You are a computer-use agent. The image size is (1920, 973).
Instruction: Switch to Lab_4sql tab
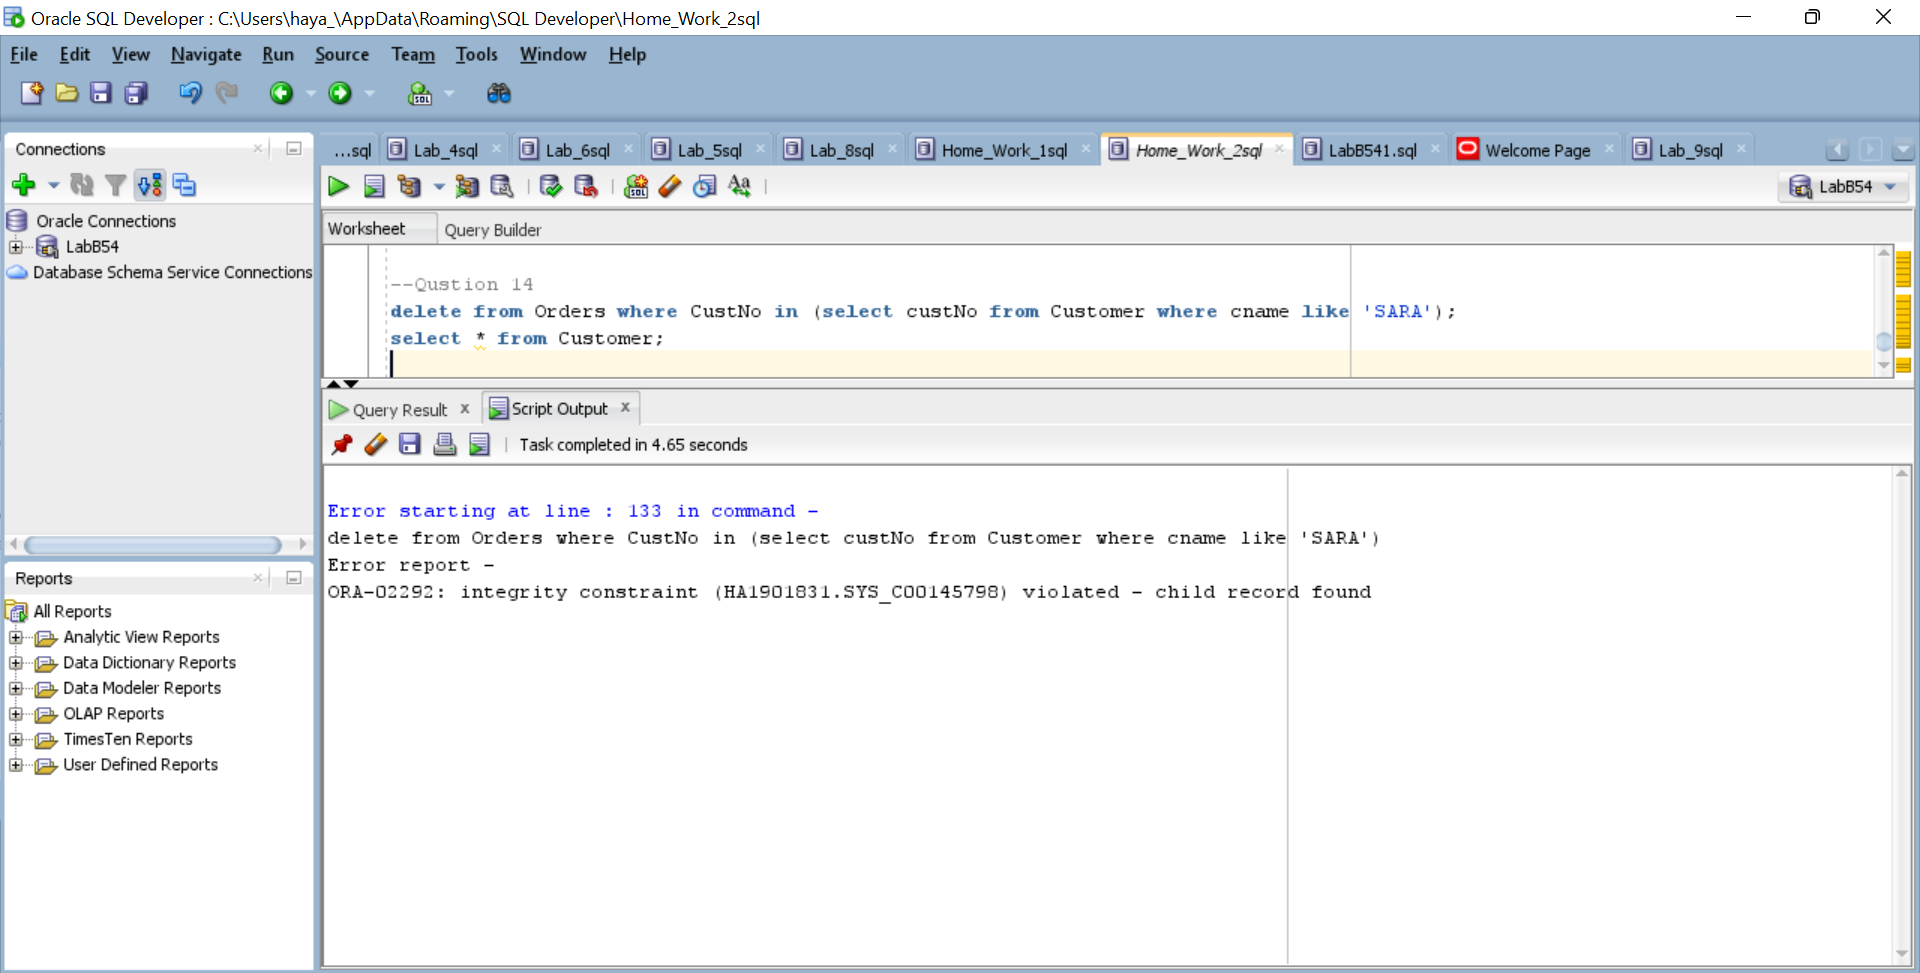[445, 150]
